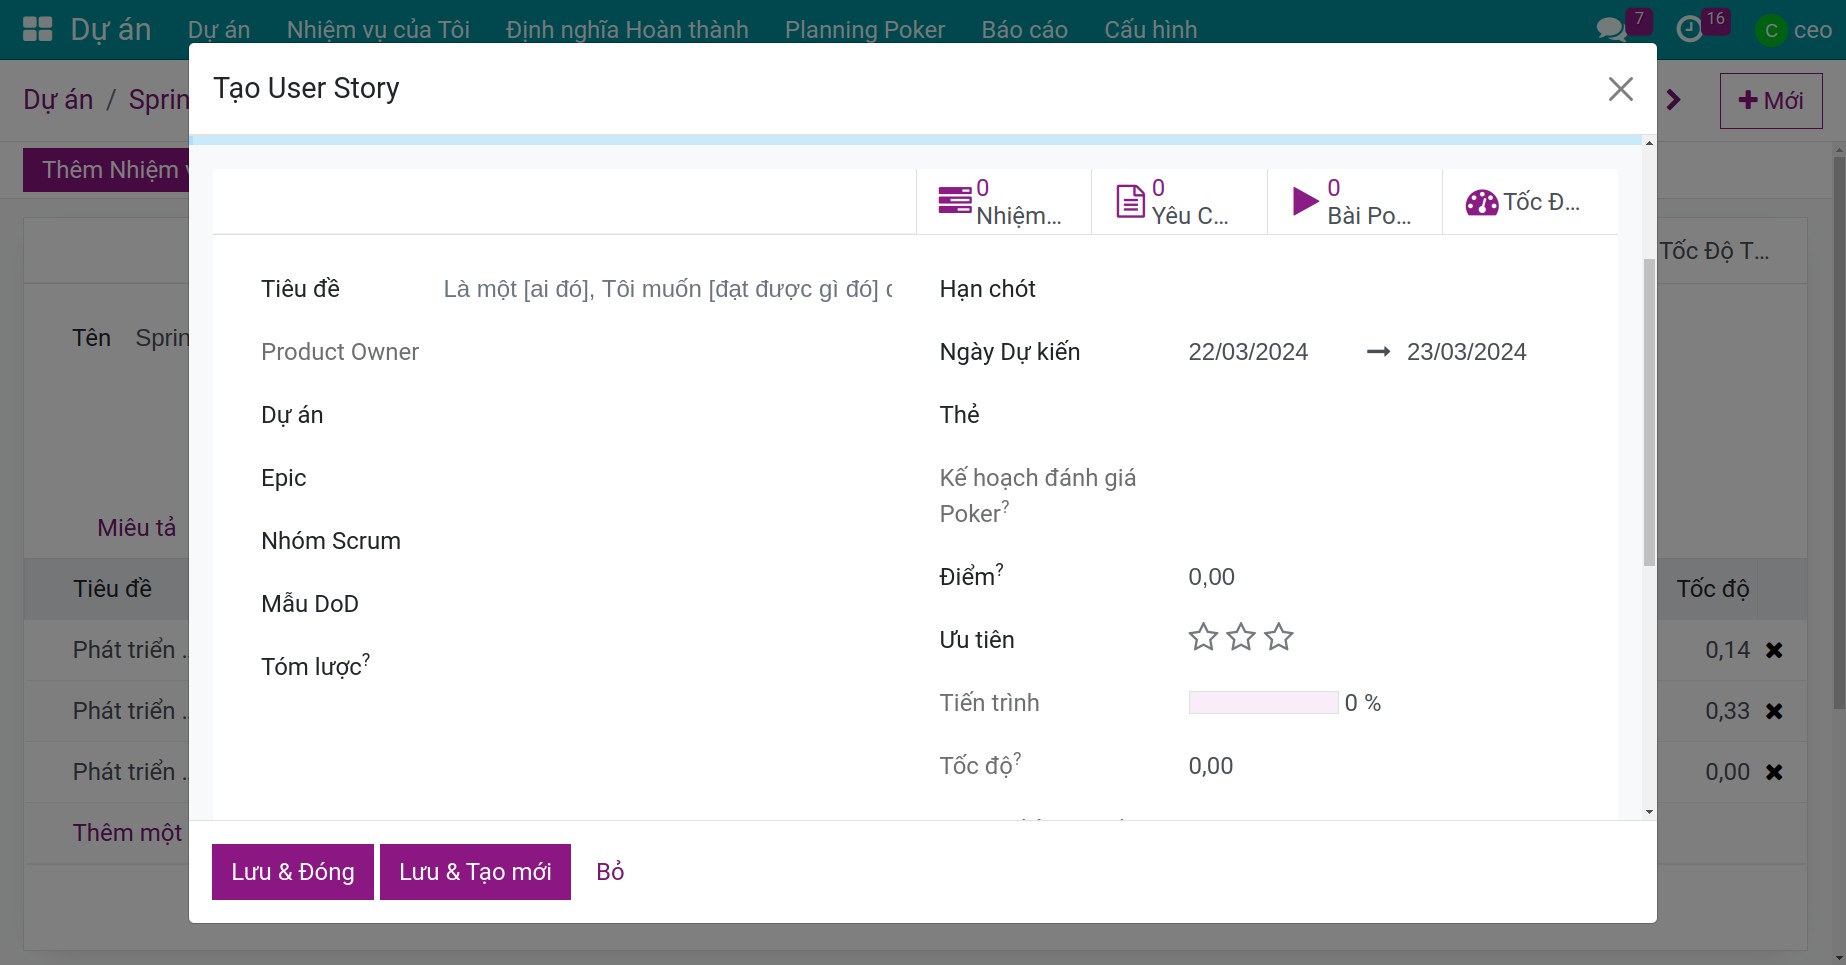Image resolution: width=1846 pixels, height=965 pixels.
Task: Delete the row with velocity 0,33
Action: coord(1774,711)
